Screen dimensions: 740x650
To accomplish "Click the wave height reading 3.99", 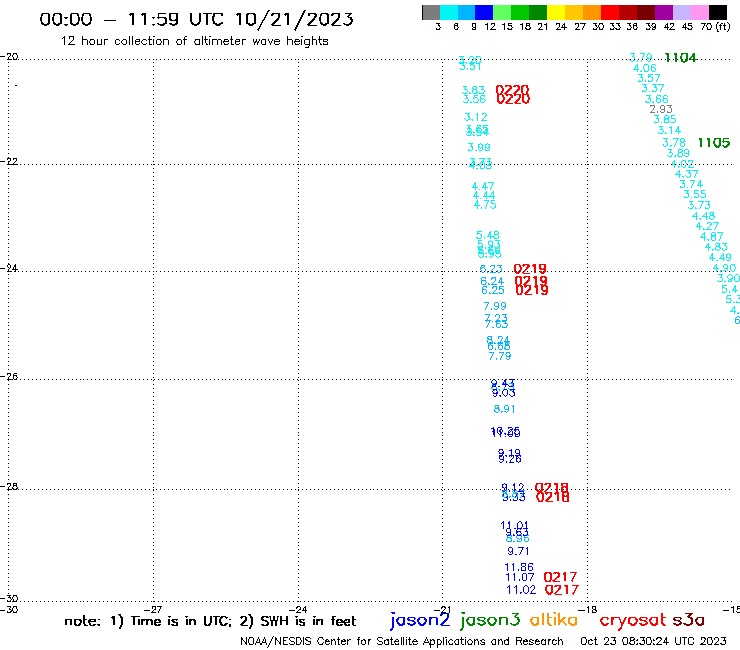I will pyautogui.click(x=479, y=147).
